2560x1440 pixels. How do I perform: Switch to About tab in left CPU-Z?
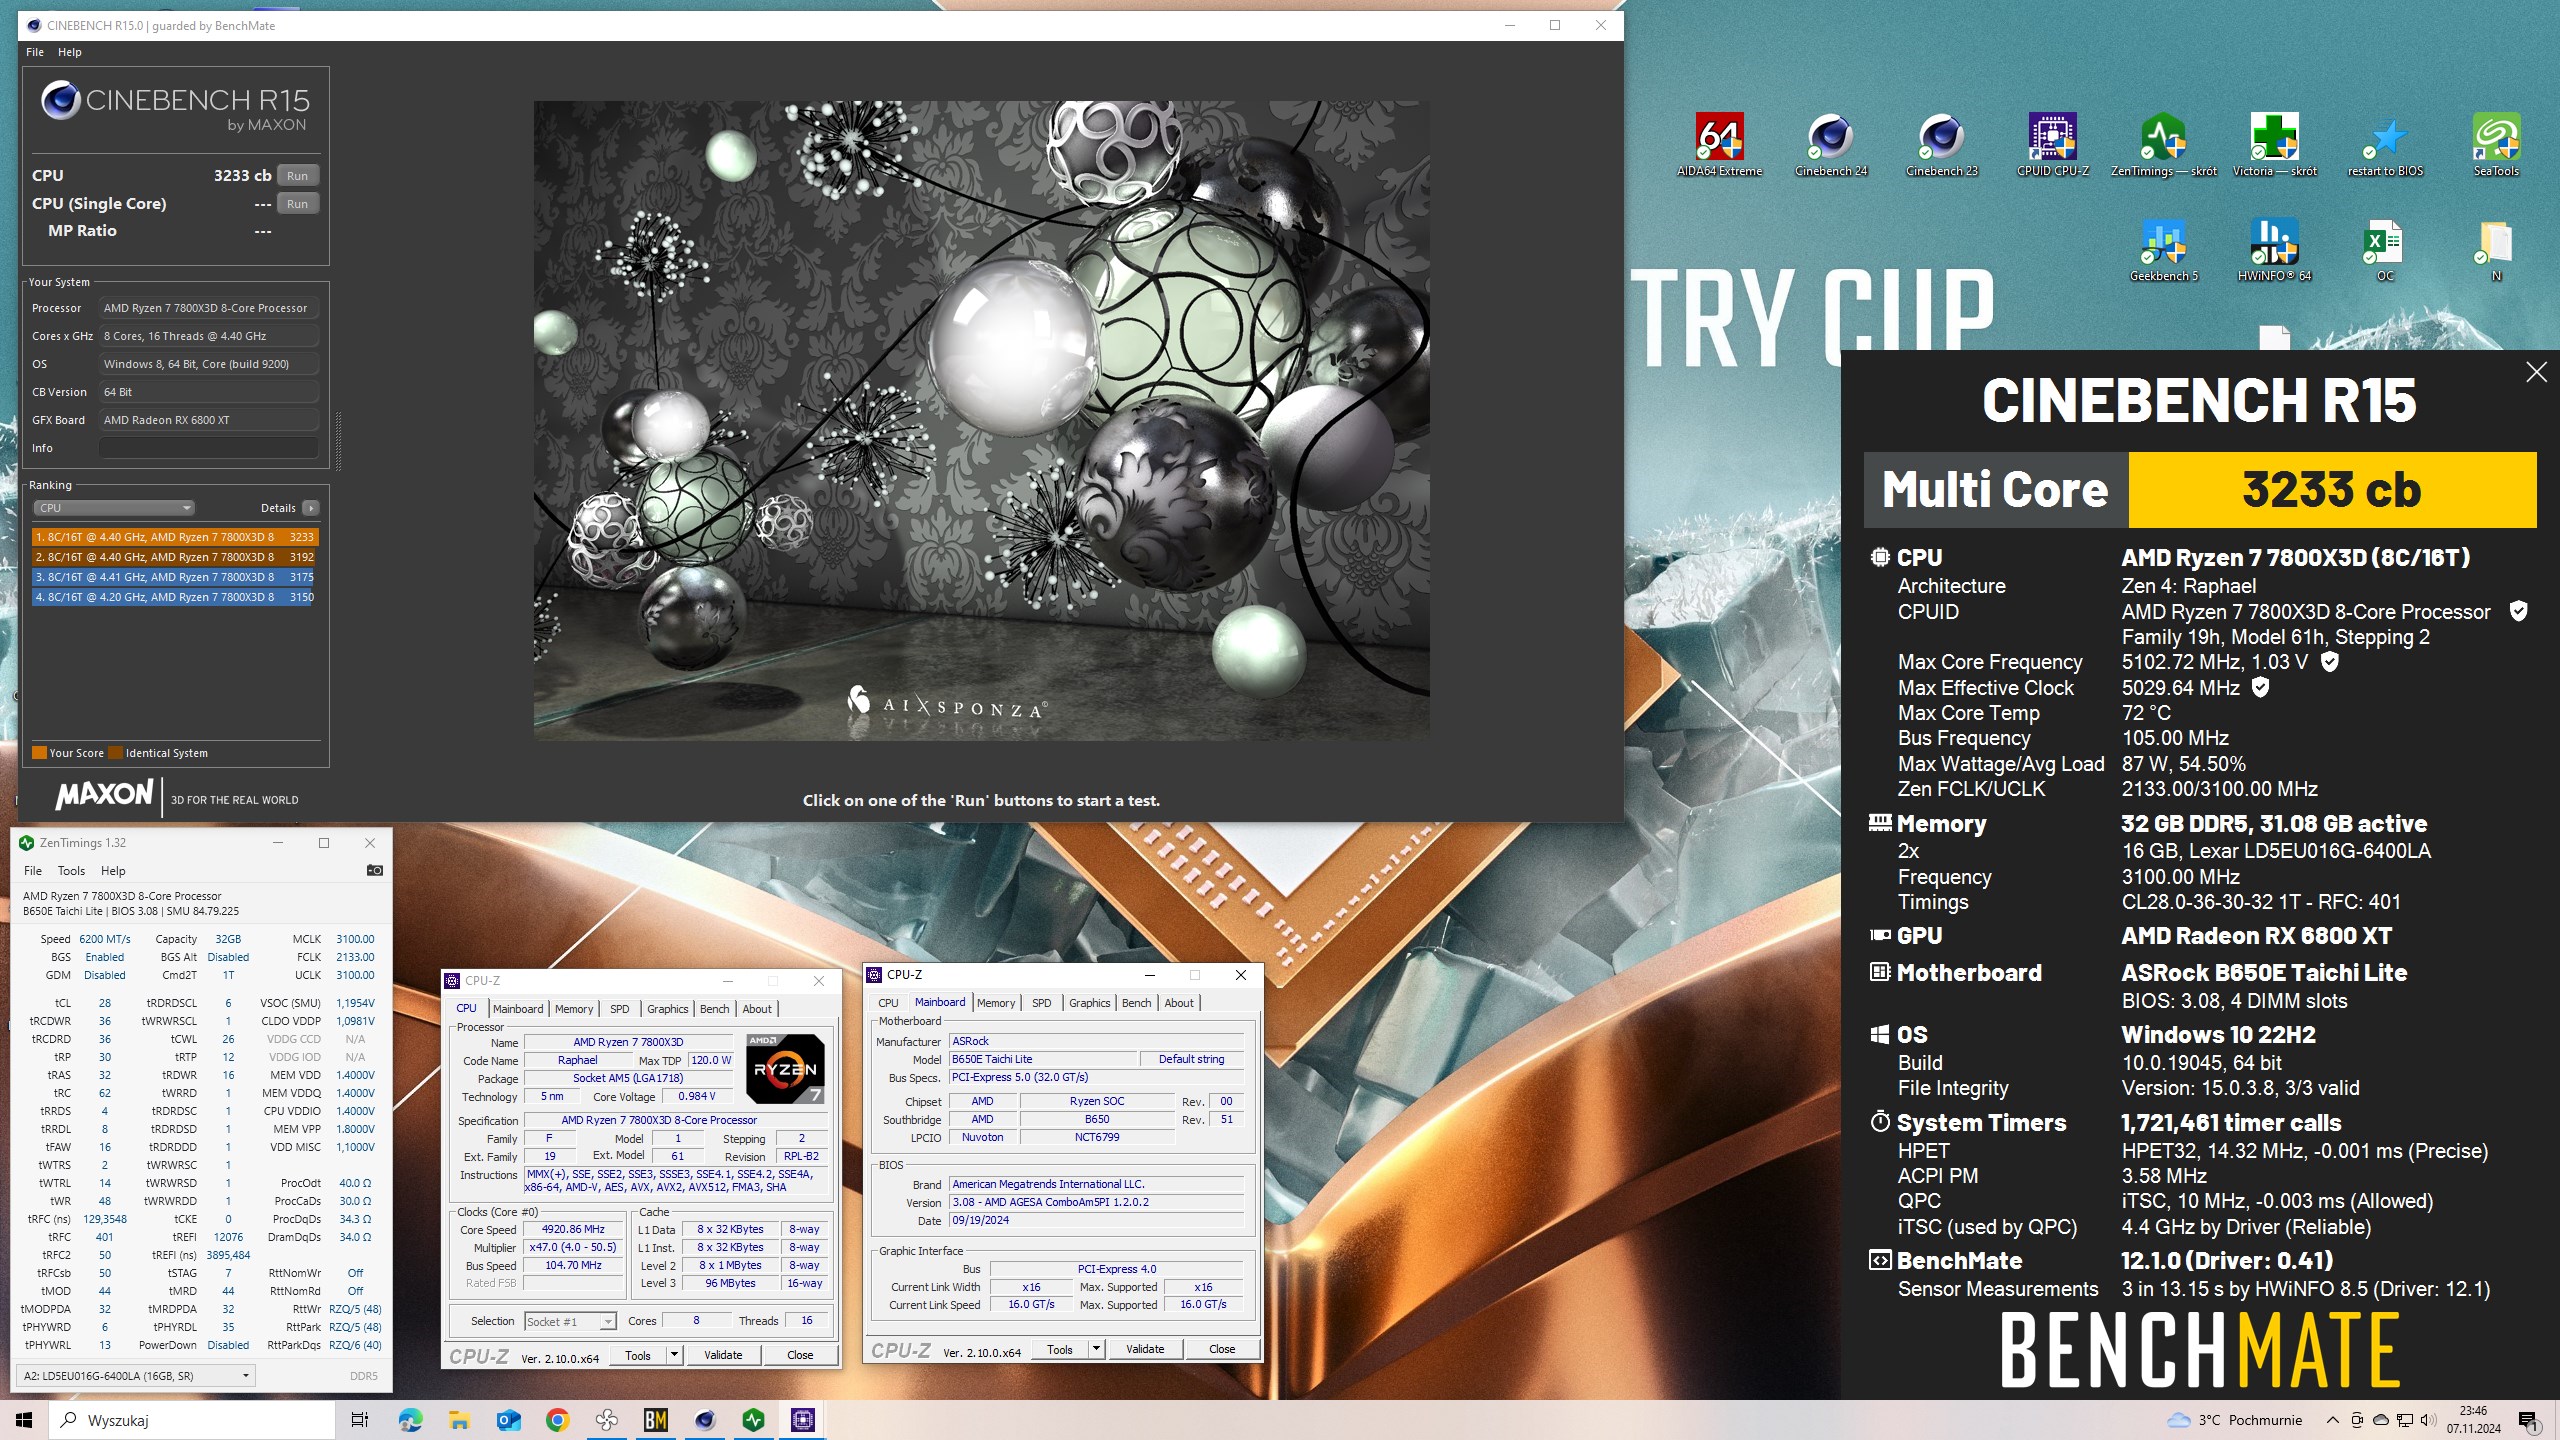(x=757, y=1009)
